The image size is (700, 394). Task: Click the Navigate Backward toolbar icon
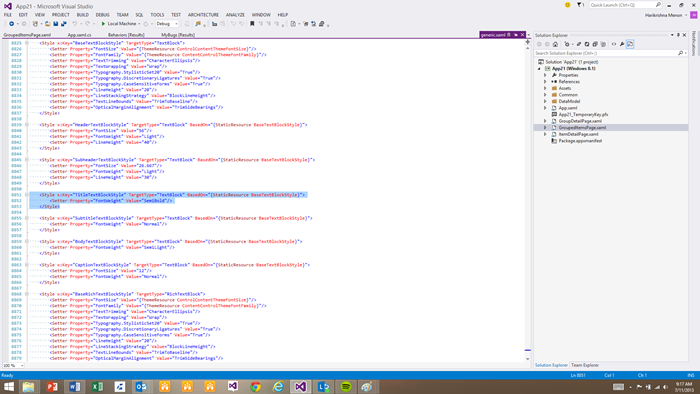point(11,24)
